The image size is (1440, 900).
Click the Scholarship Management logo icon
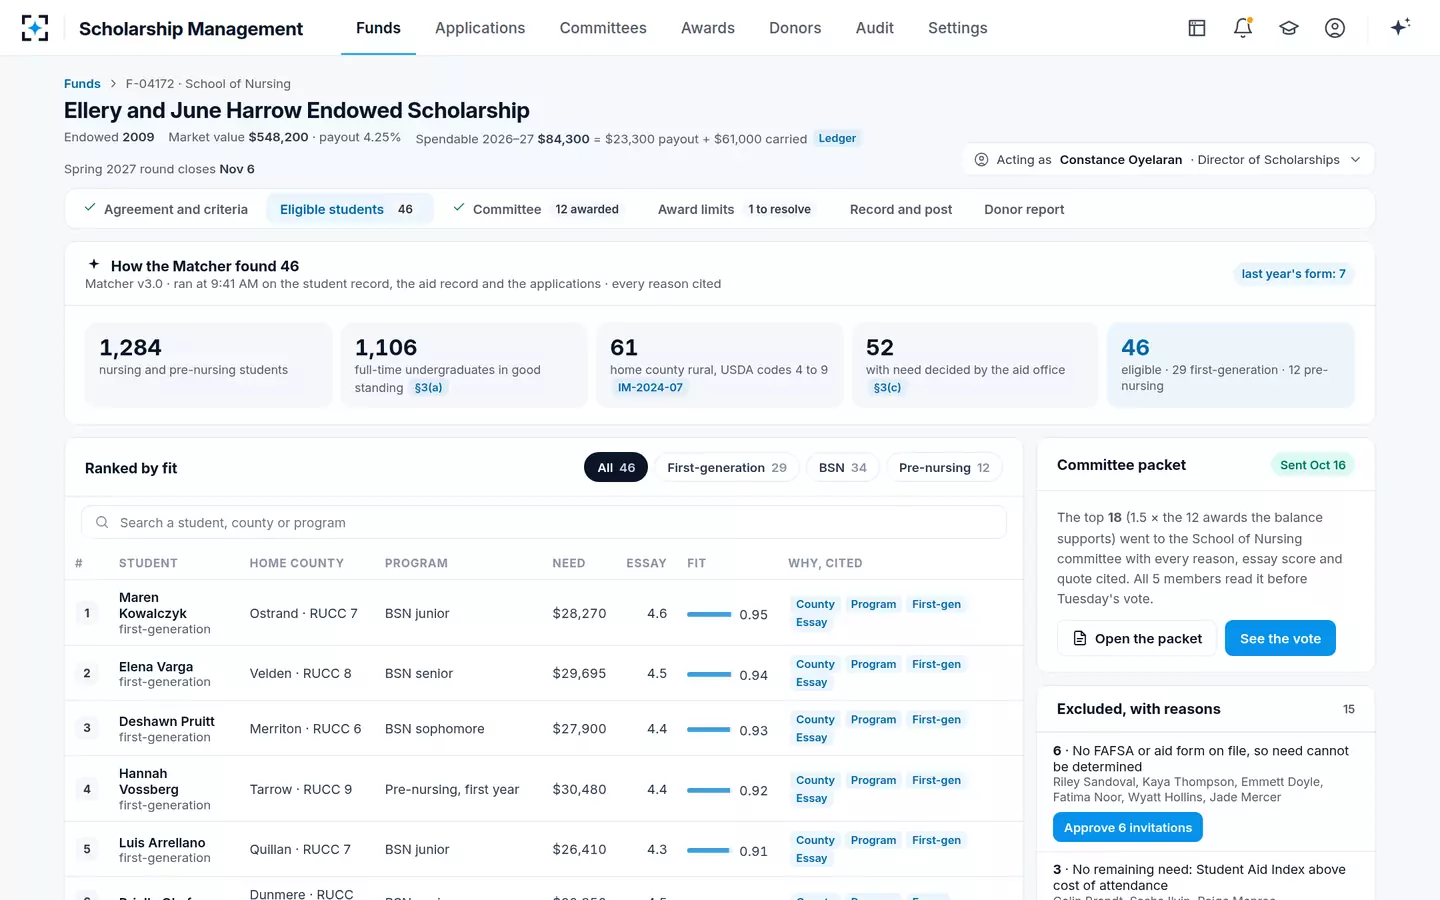[35, 28]
